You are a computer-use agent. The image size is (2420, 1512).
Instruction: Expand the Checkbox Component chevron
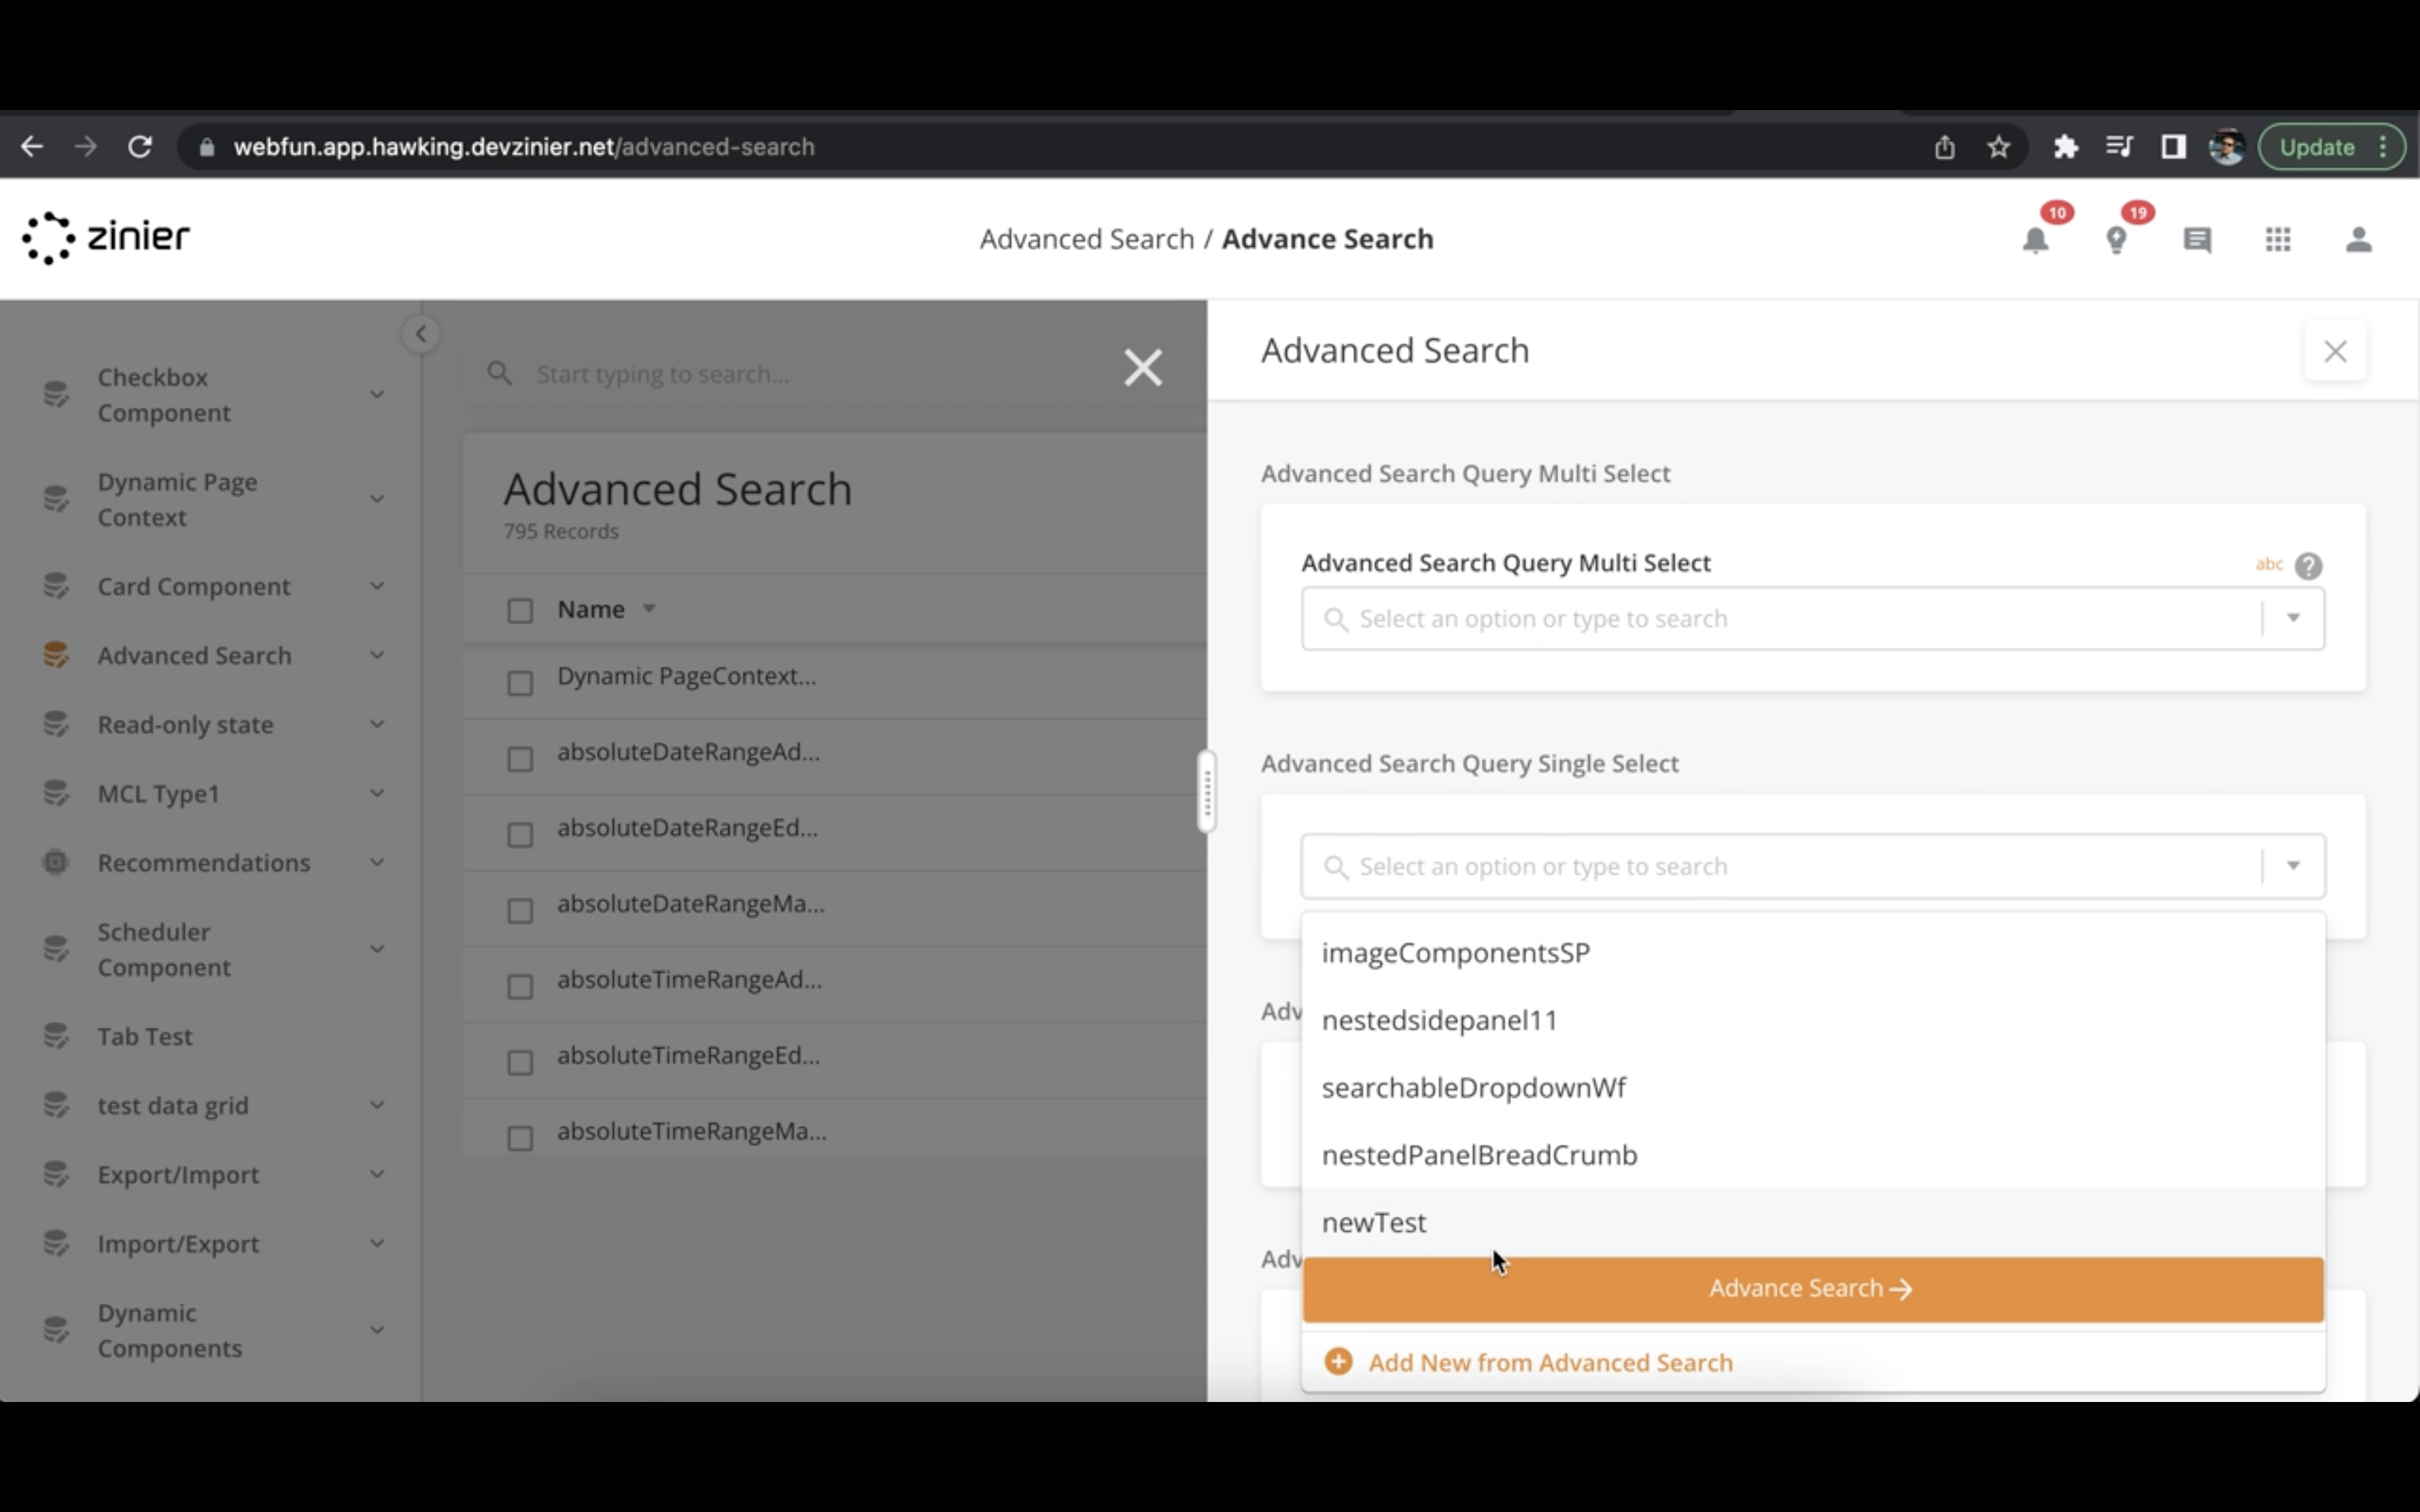[377, 395]
